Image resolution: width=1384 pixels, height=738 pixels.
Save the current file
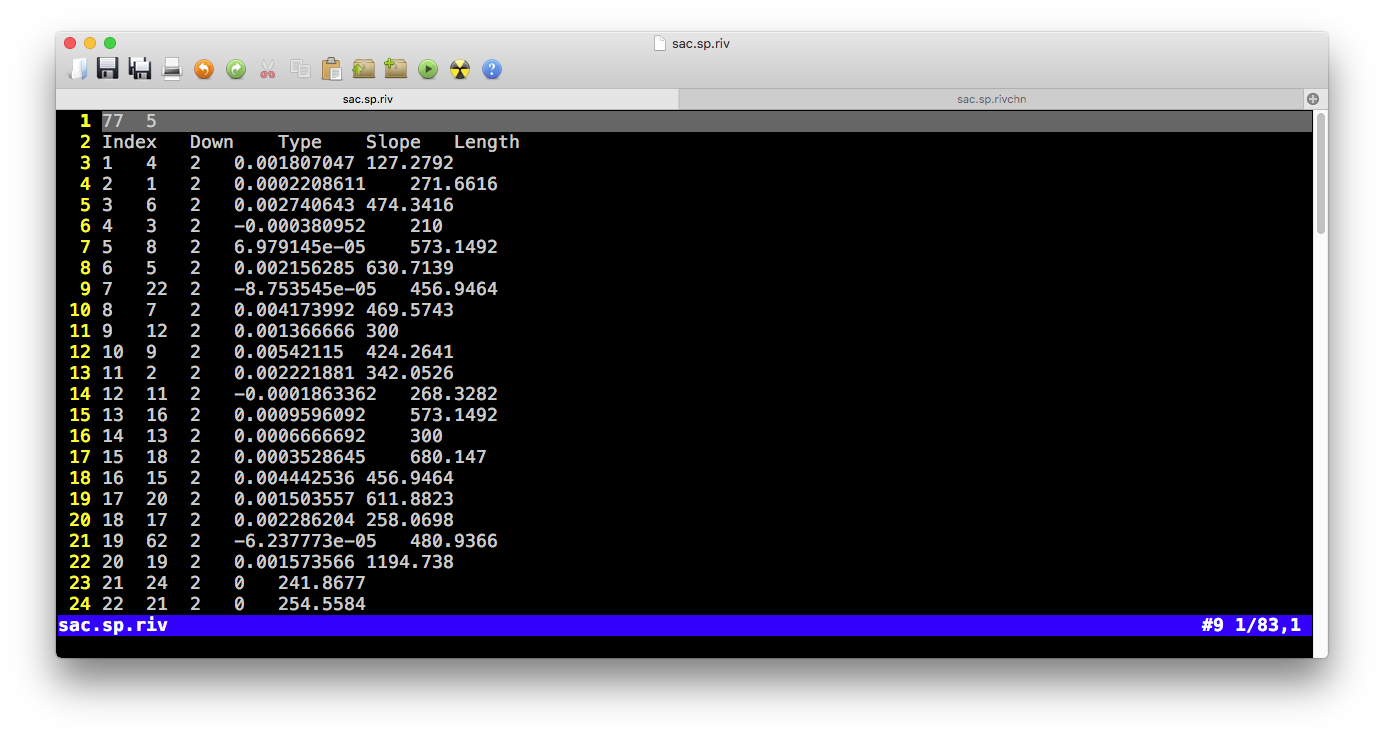[108, 69]
